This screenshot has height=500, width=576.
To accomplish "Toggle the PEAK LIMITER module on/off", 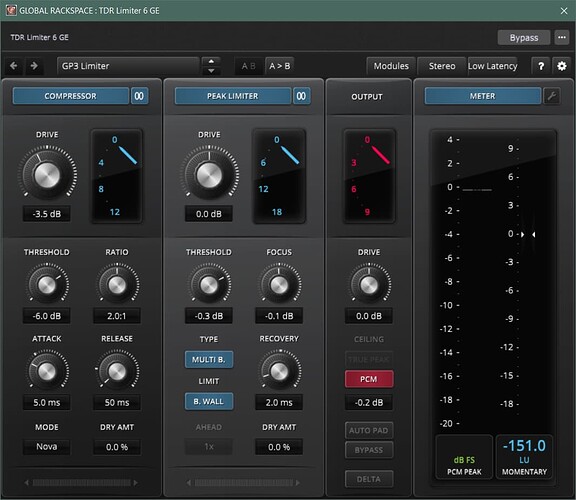I will click(x=233, y=96).
